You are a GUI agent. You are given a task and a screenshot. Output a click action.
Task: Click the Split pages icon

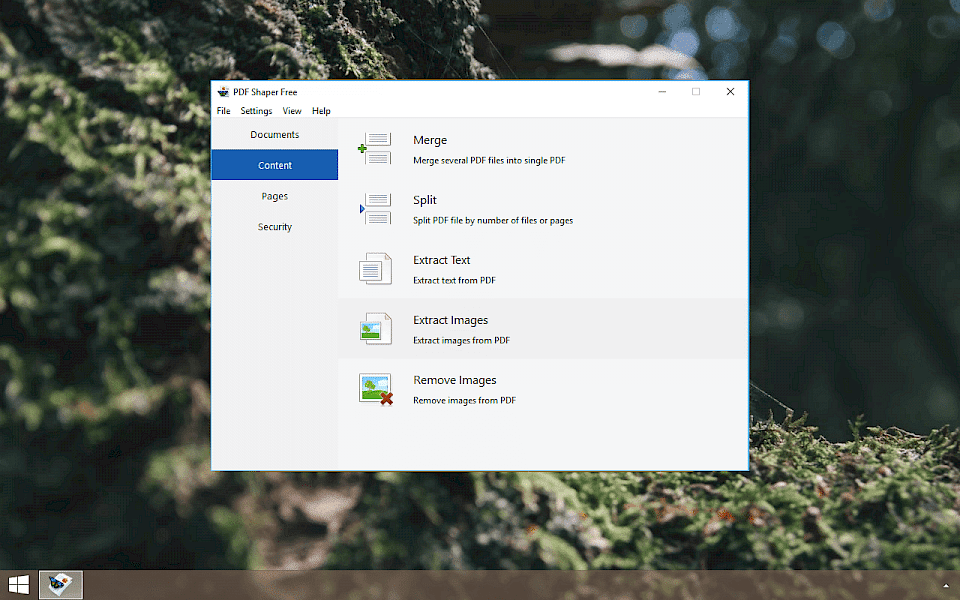(x=375, y=208)
